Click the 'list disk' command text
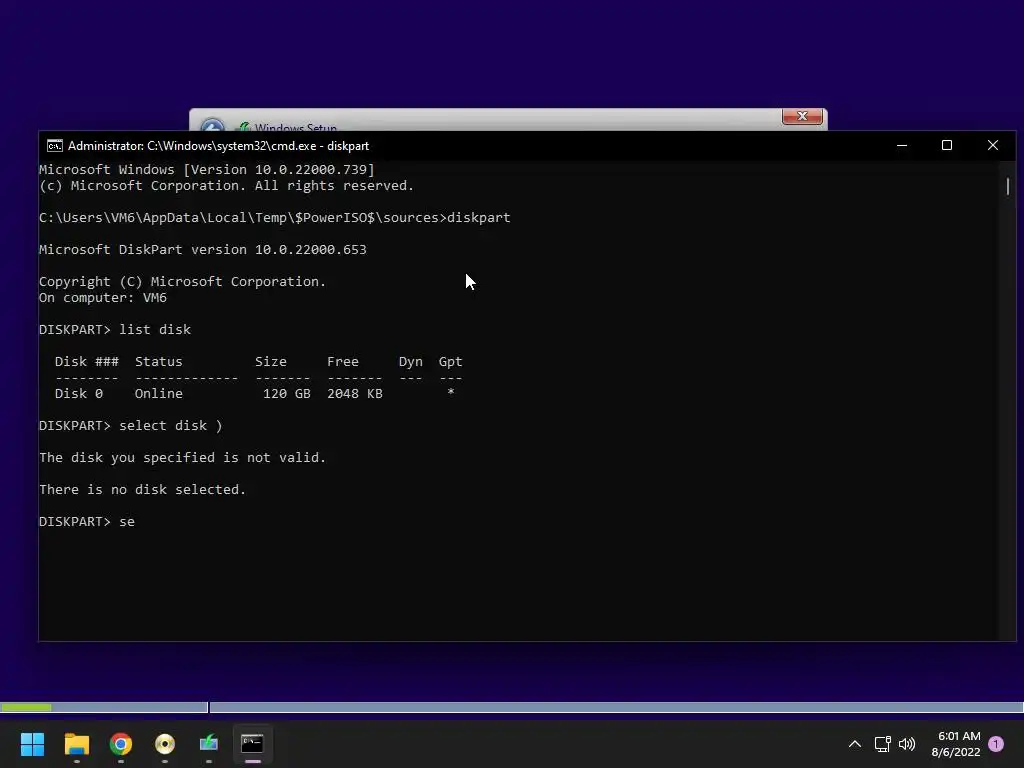 tap(155, 330)
